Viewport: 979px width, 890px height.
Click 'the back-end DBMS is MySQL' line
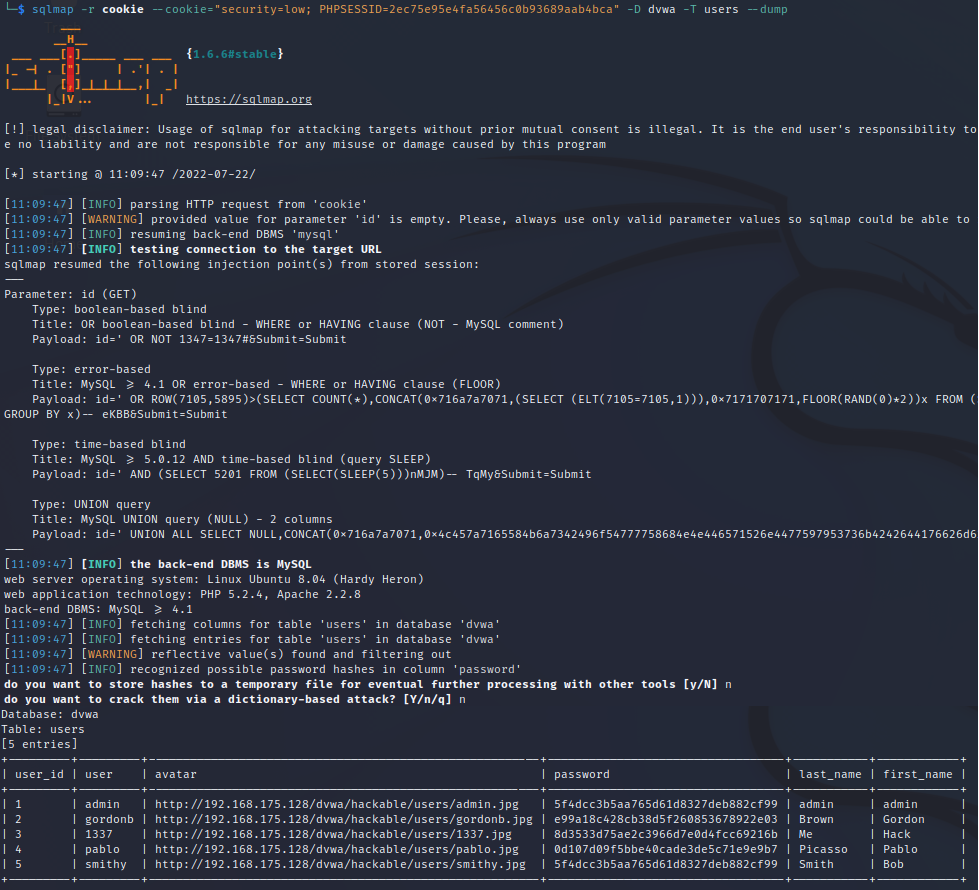(158, 564)
